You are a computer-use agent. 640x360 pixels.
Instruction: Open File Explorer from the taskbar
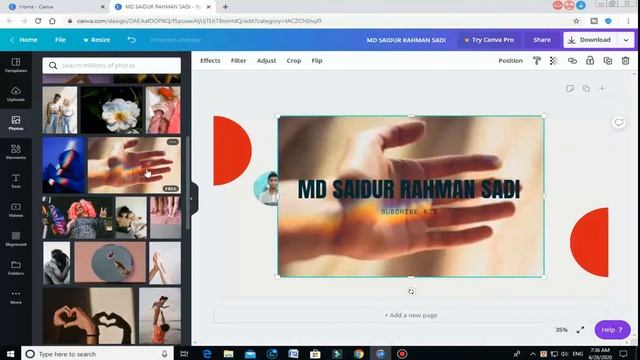click(229, 353)
